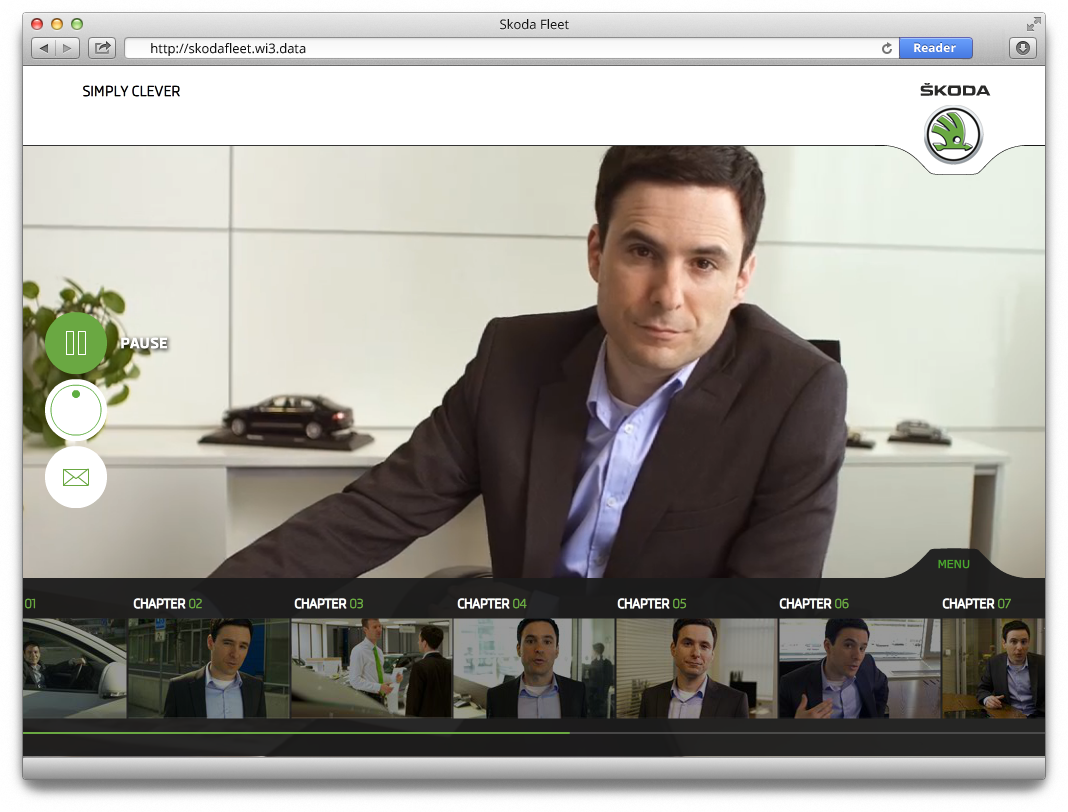Open the Reader view button
Screen dimensions: 1068x812
point(934,48)
